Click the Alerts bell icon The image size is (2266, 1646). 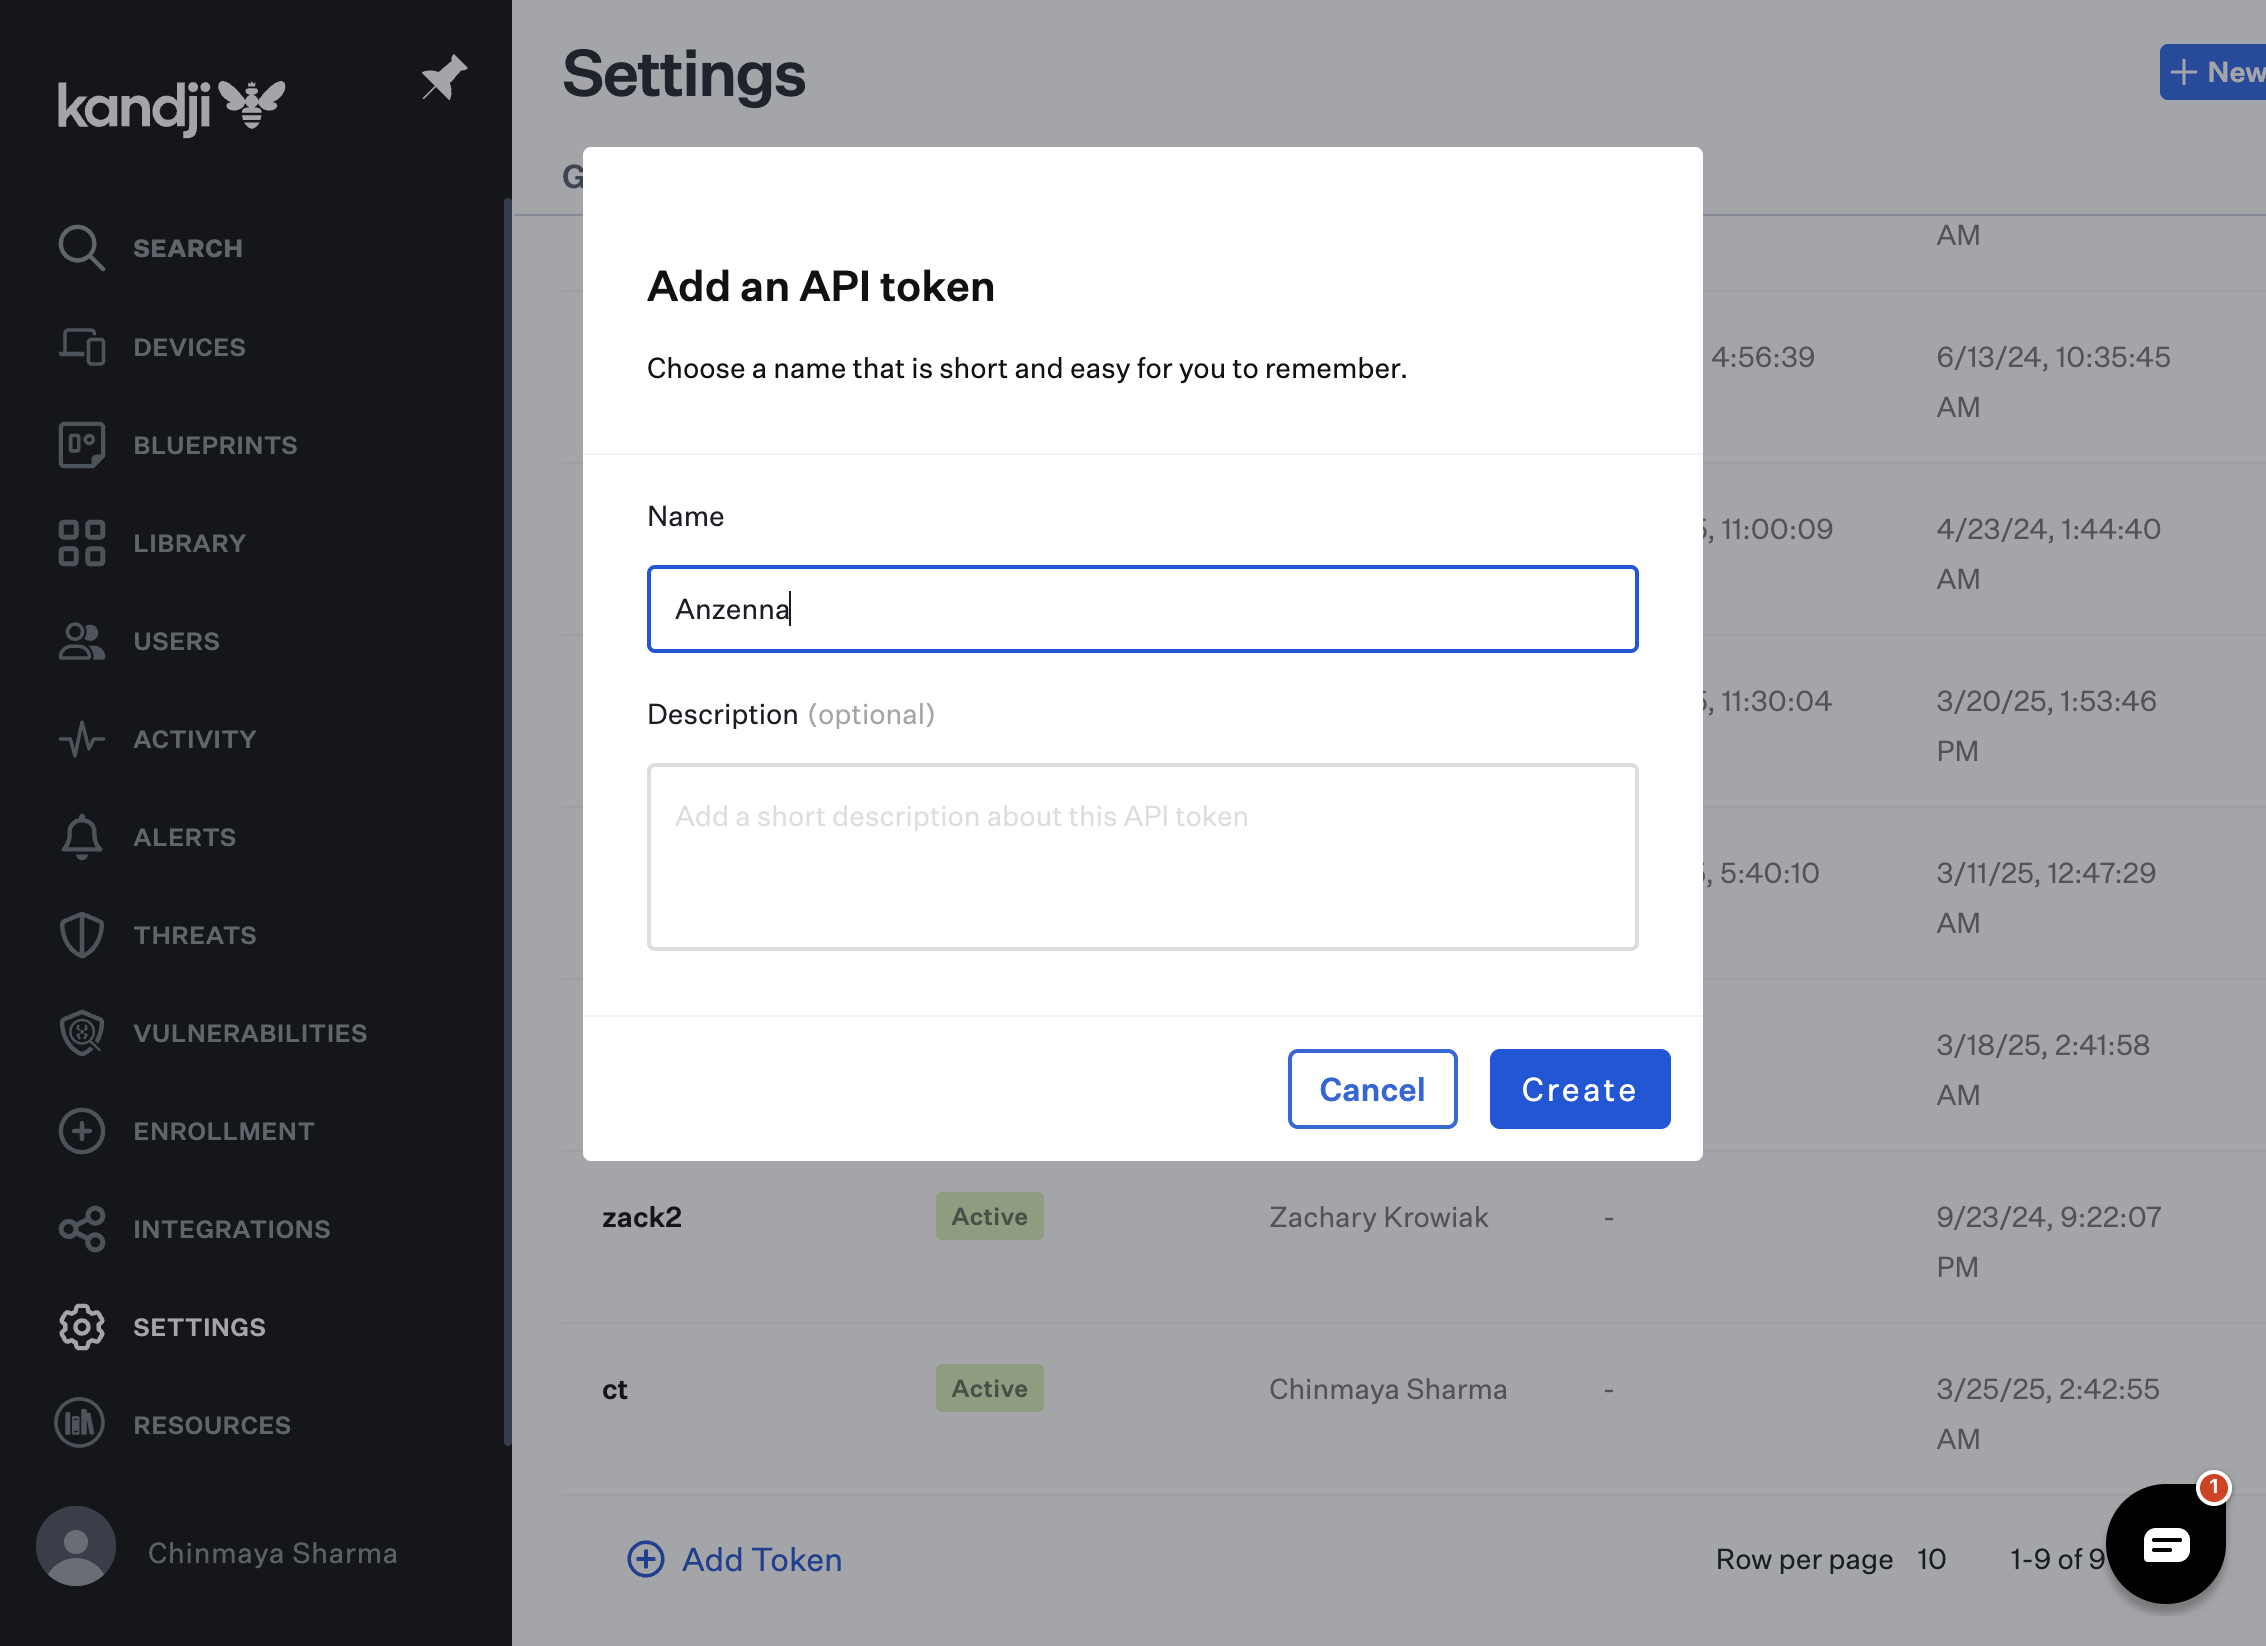pos(81,837)
